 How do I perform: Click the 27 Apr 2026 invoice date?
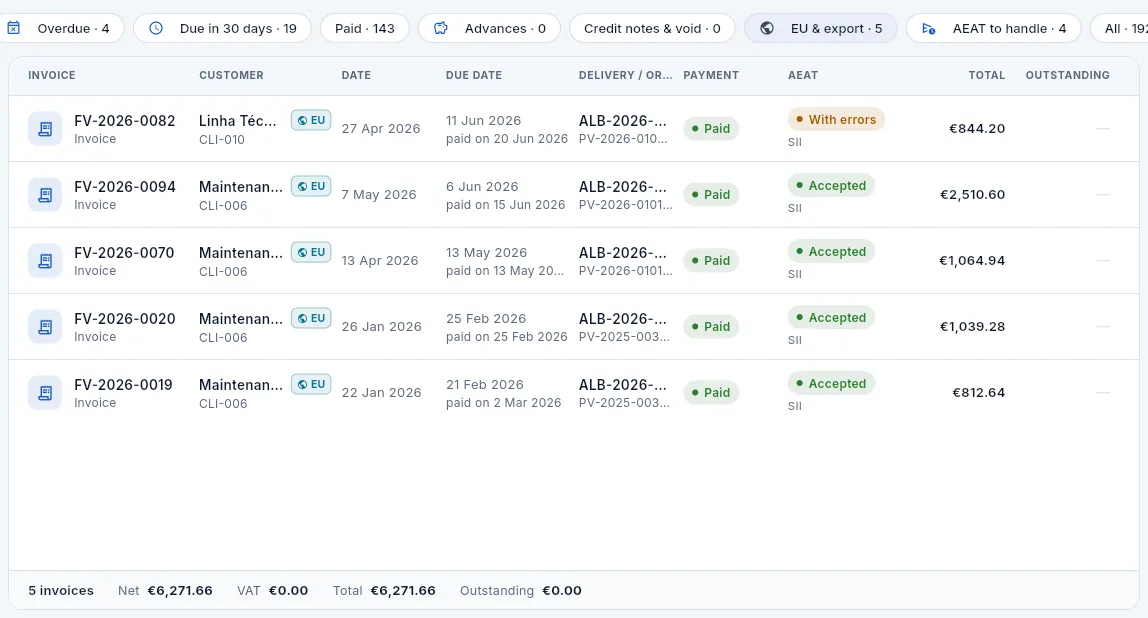(381, 129)
